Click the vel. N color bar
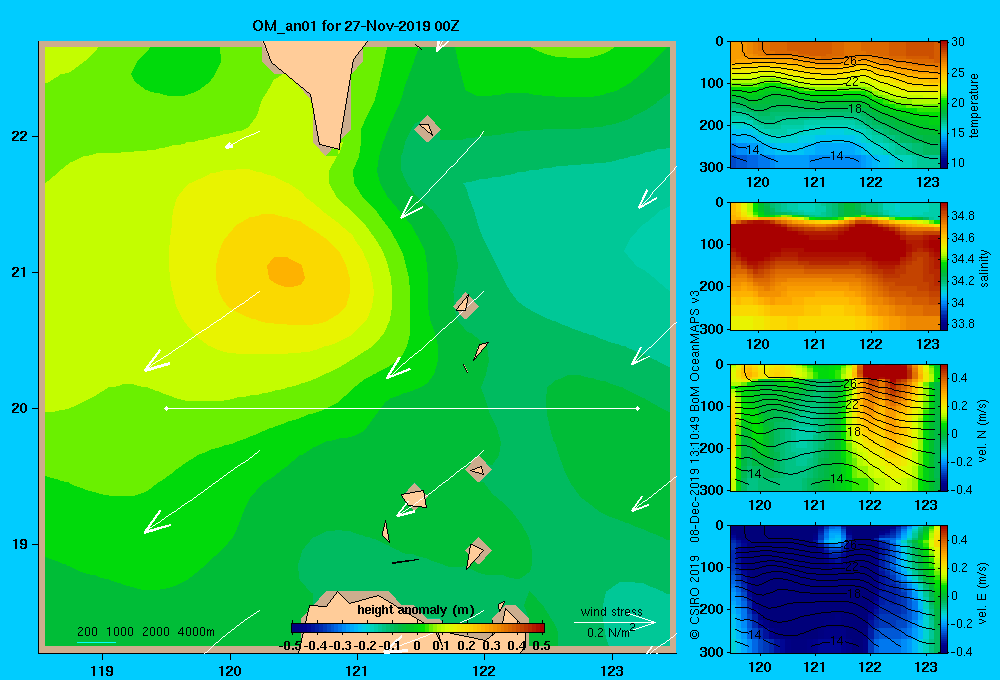1000x680 pixels. (x=944, y=427)
